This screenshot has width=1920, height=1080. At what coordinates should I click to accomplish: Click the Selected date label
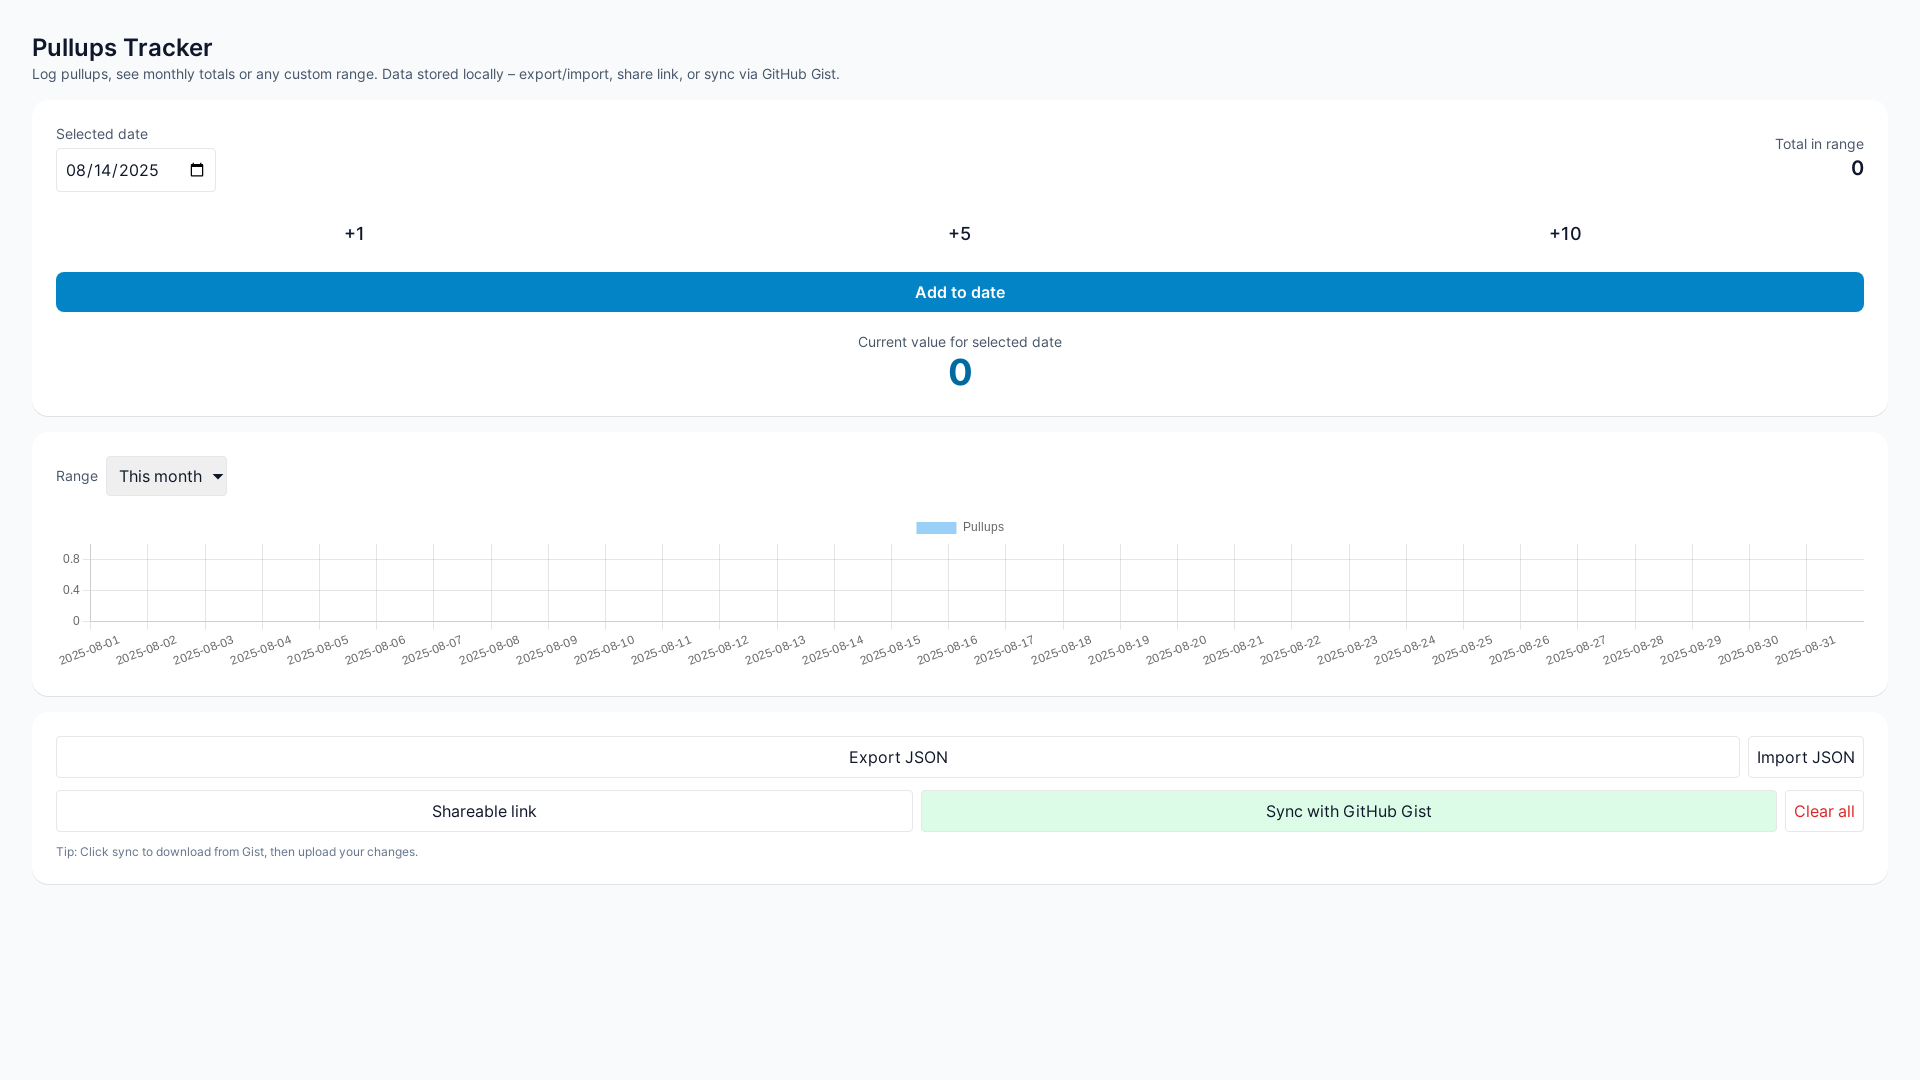click(102, 134)
